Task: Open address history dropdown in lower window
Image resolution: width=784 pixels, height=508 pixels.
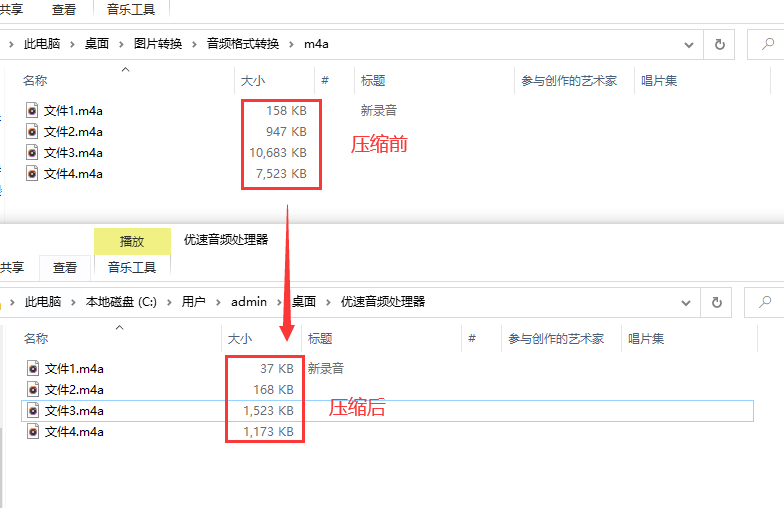Action: click(686, 303)
